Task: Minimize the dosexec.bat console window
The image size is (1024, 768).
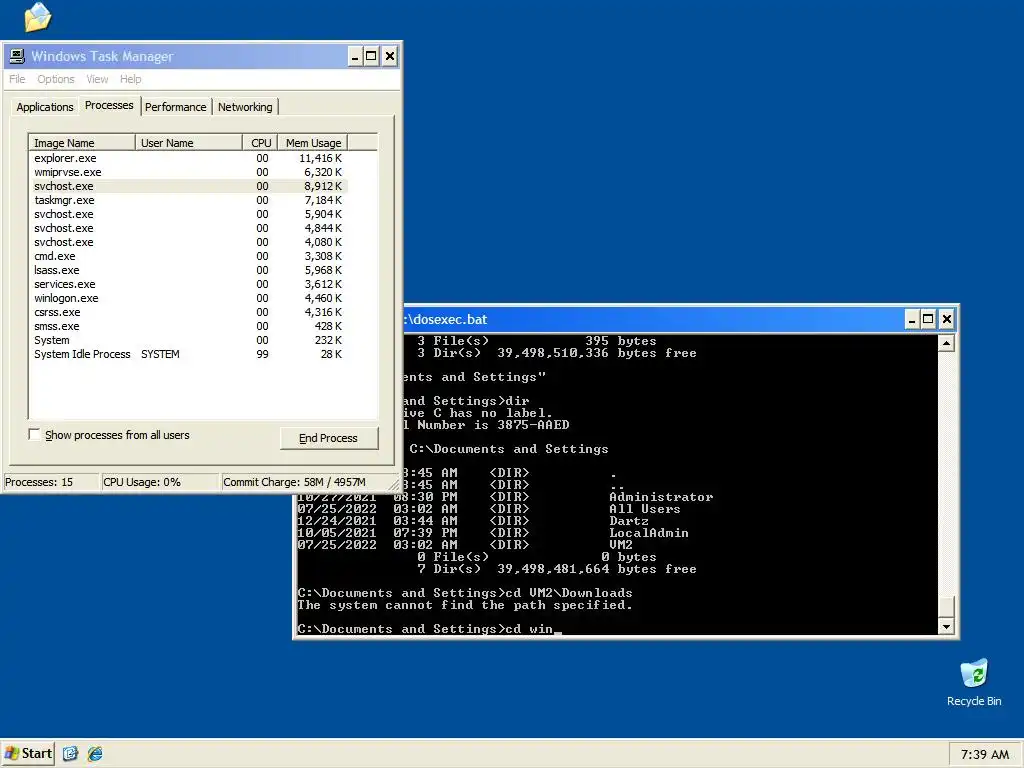Action: click(x=912, y=319)
